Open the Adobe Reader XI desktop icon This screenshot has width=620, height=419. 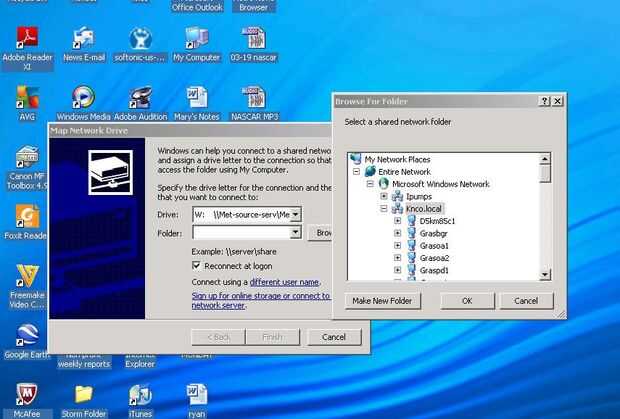(27, 38)
